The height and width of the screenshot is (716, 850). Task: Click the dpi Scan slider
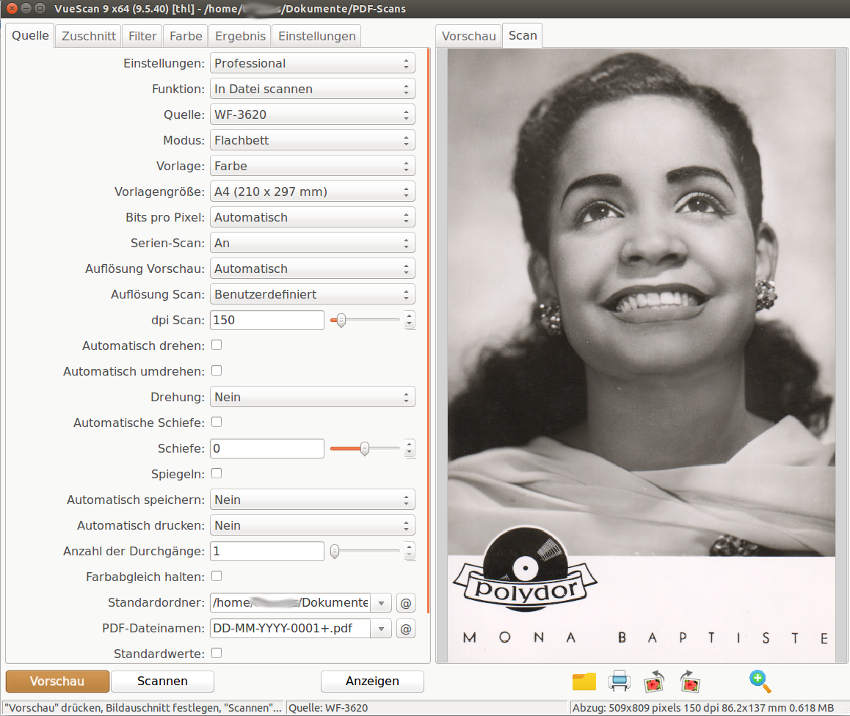click(365, 320)
